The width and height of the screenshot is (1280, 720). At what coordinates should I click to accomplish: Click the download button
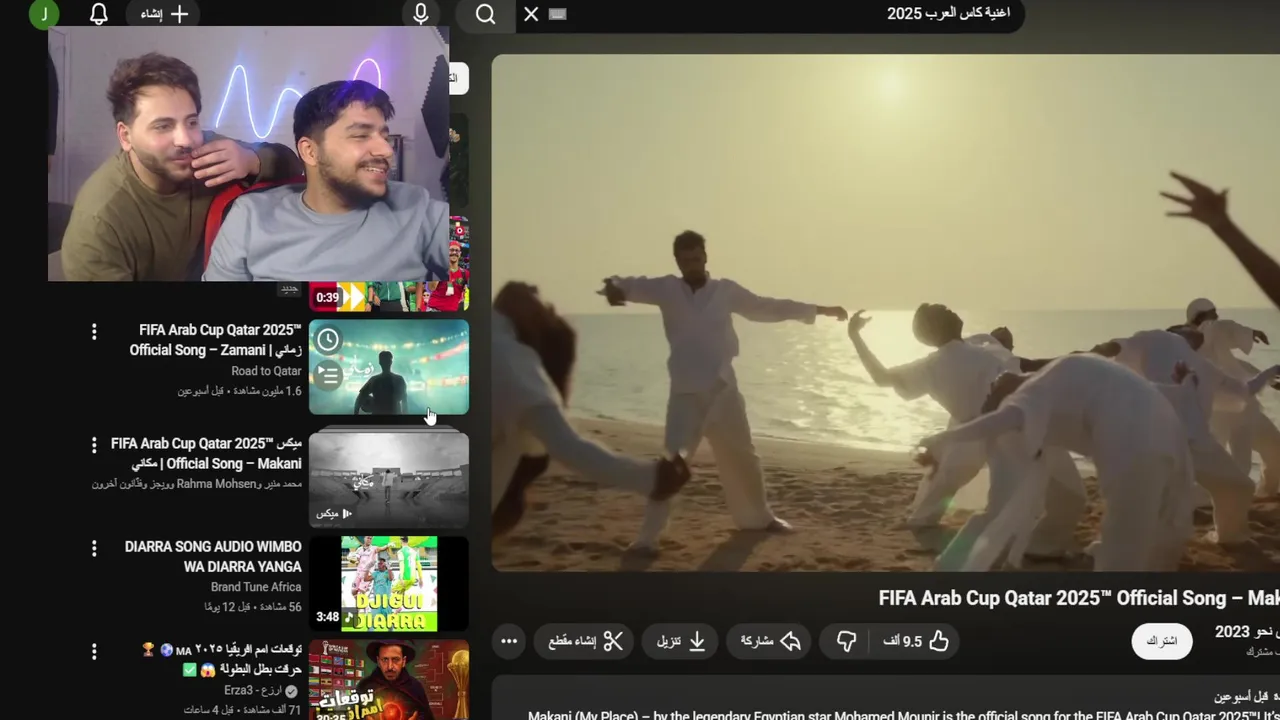point(681,641)
